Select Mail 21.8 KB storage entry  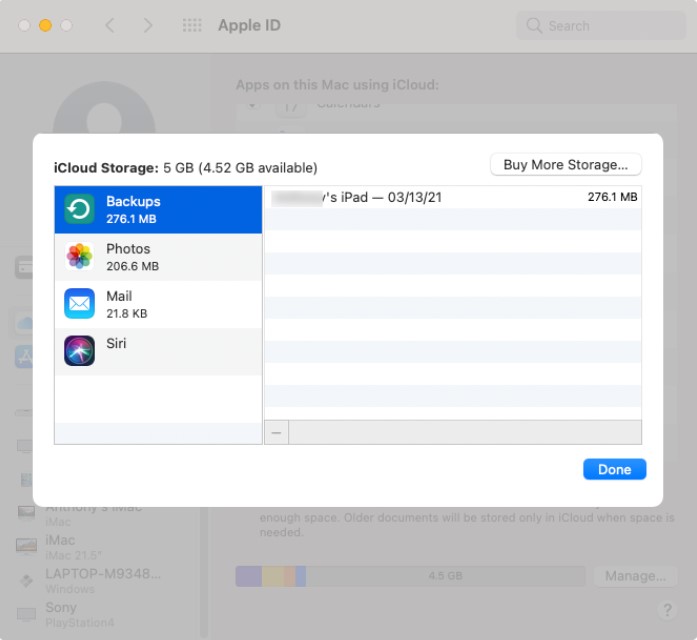(x=158, y=304)
